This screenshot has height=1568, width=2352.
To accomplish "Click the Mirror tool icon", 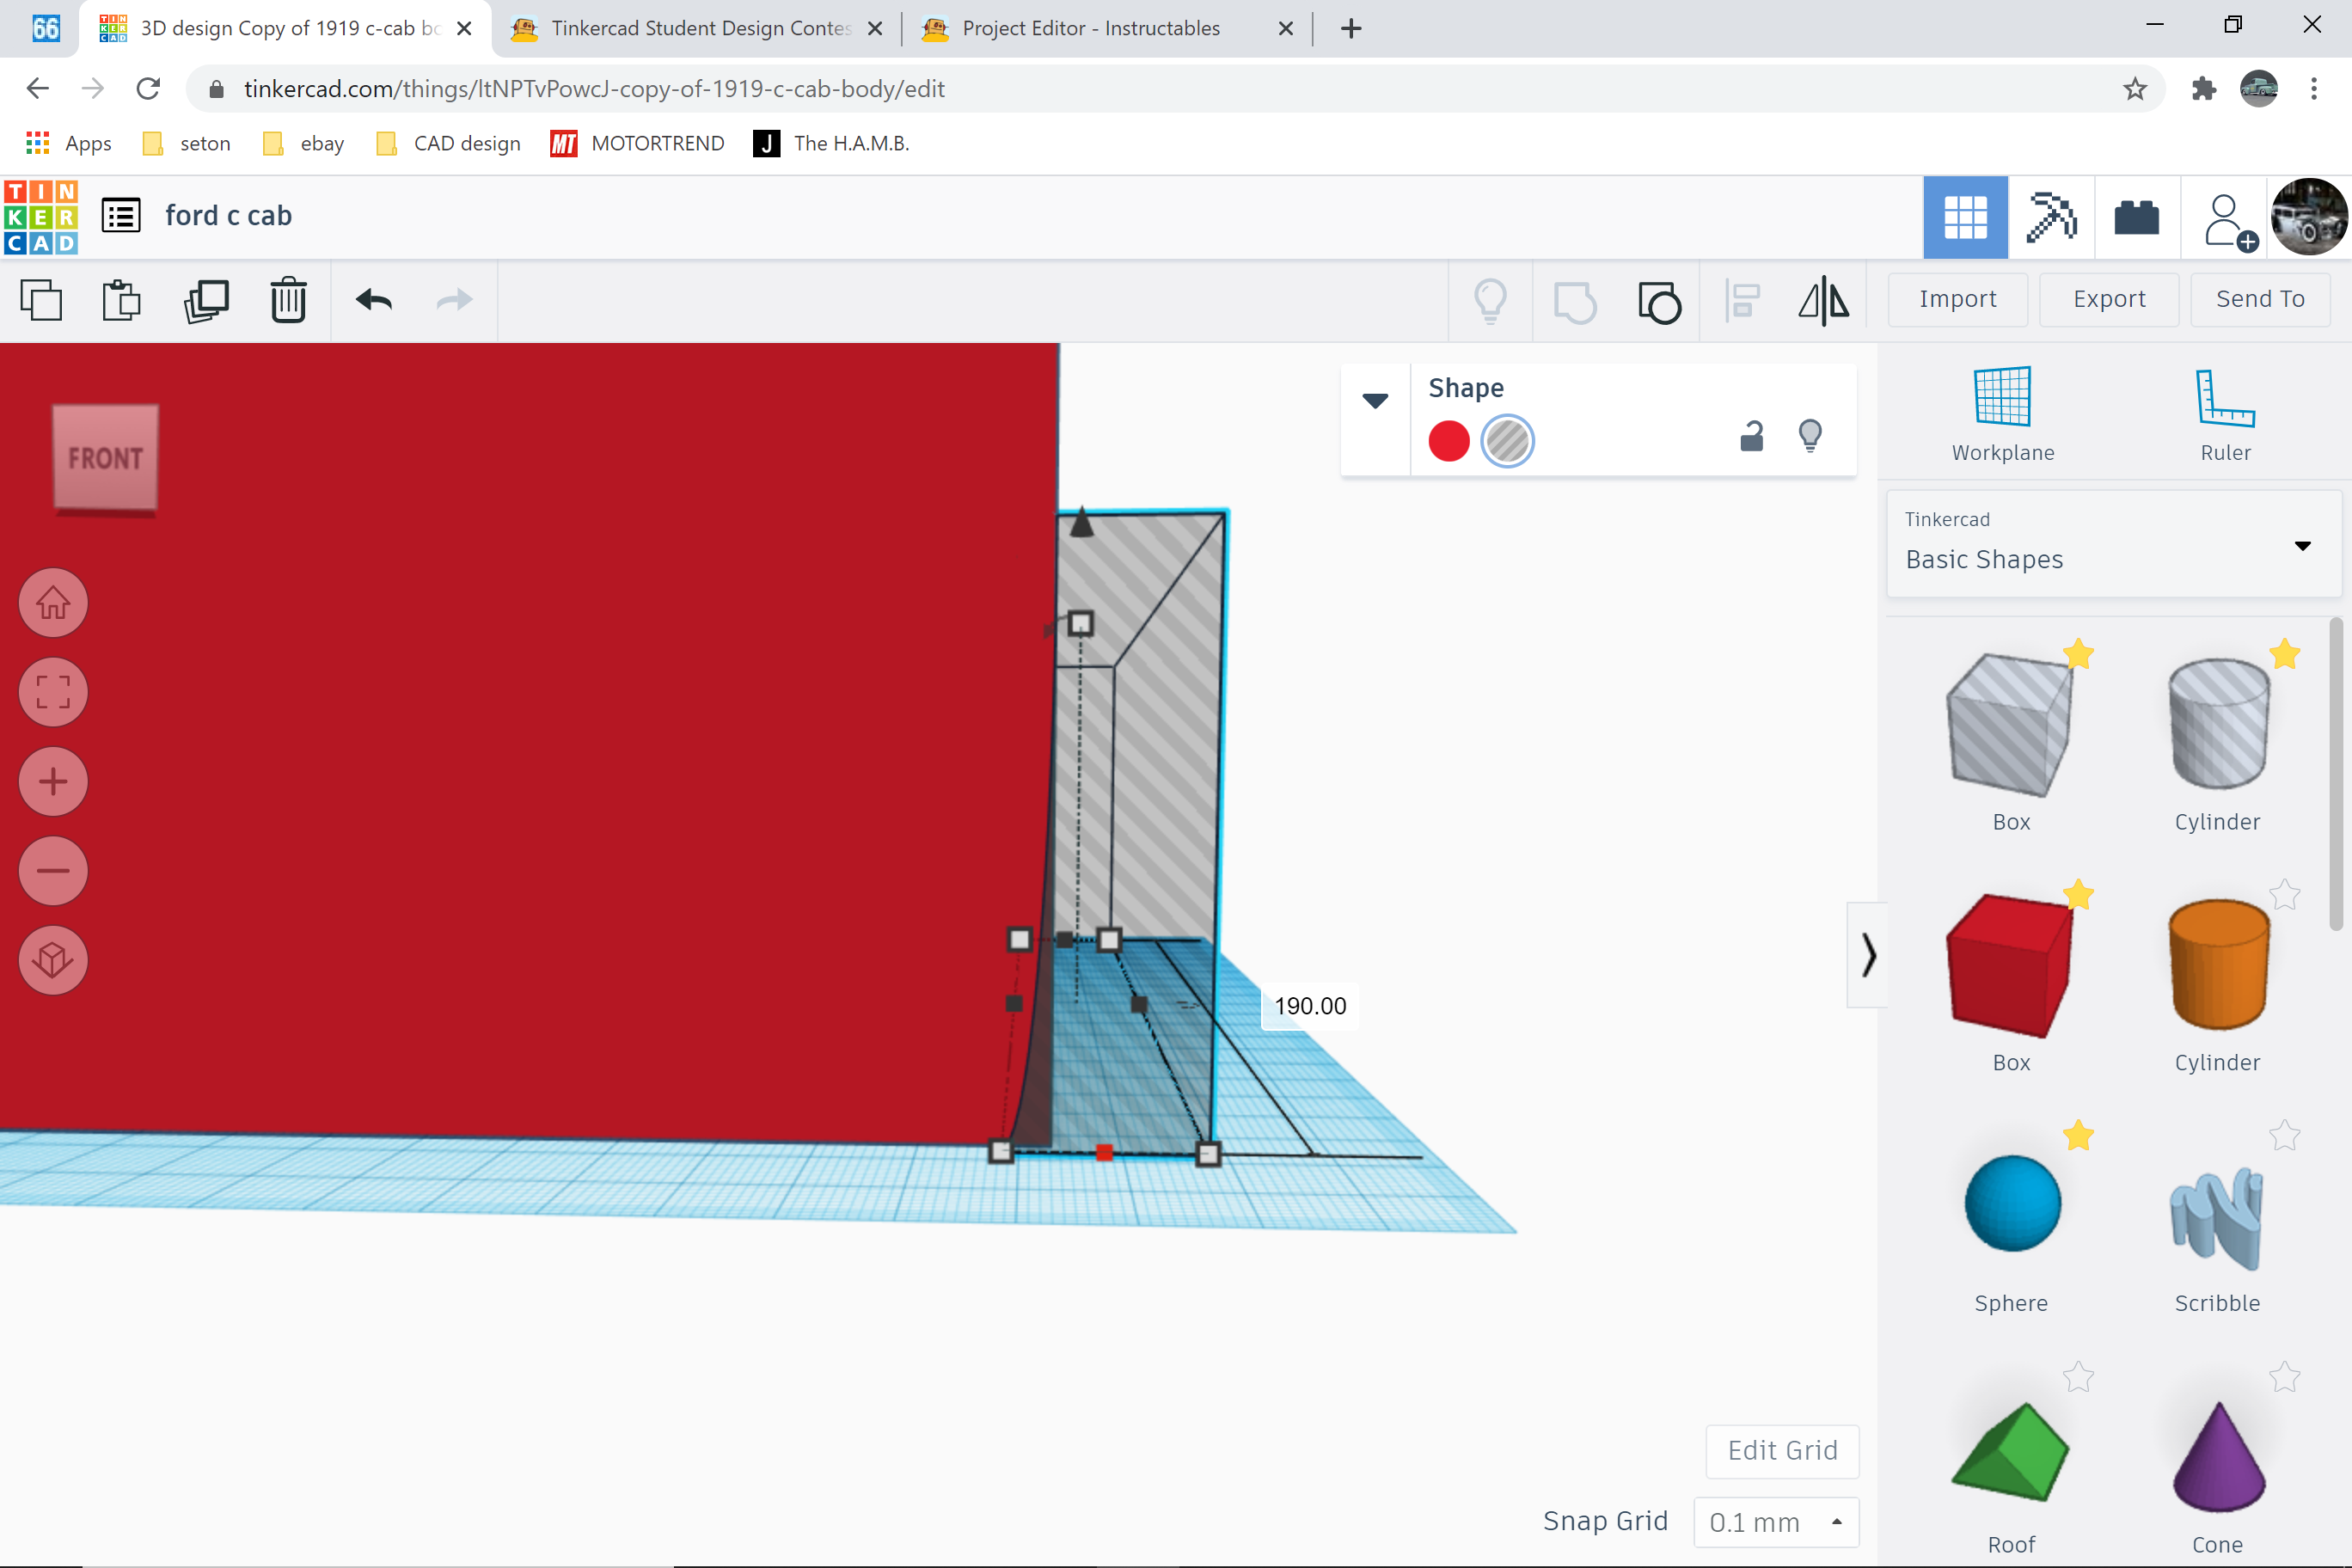I will coord(1824,300).
